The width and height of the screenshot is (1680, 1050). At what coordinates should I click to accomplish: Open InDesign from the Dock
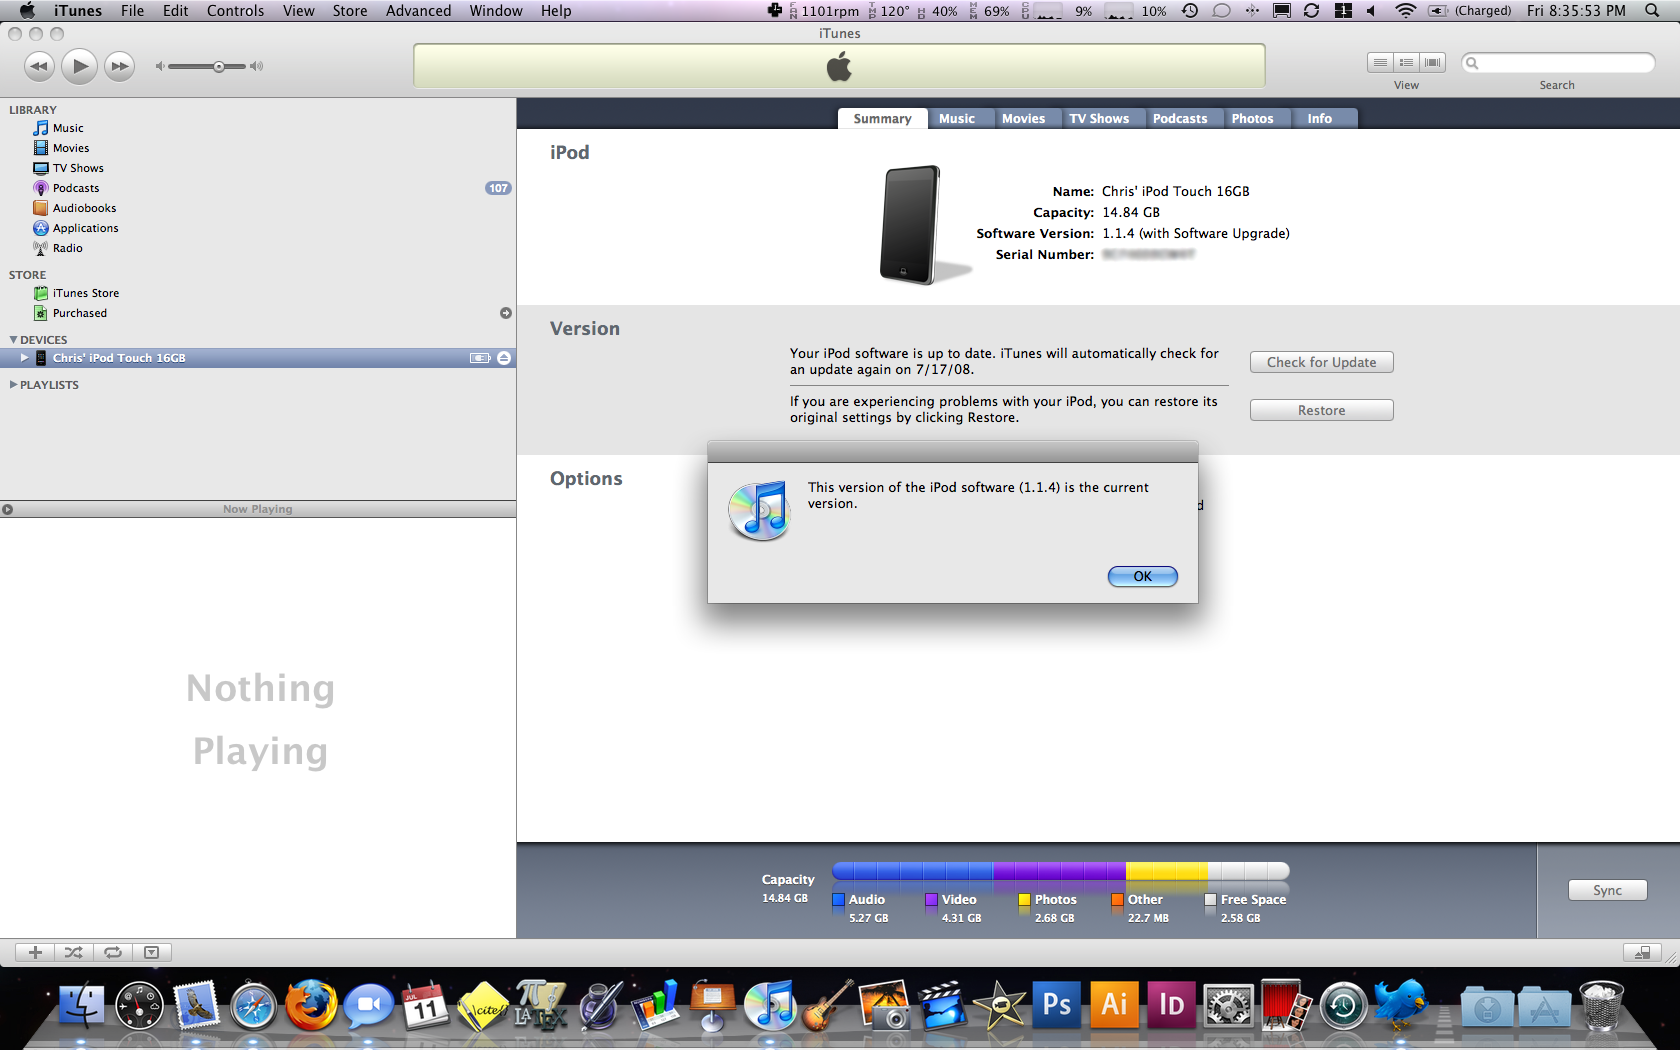1171,1004
